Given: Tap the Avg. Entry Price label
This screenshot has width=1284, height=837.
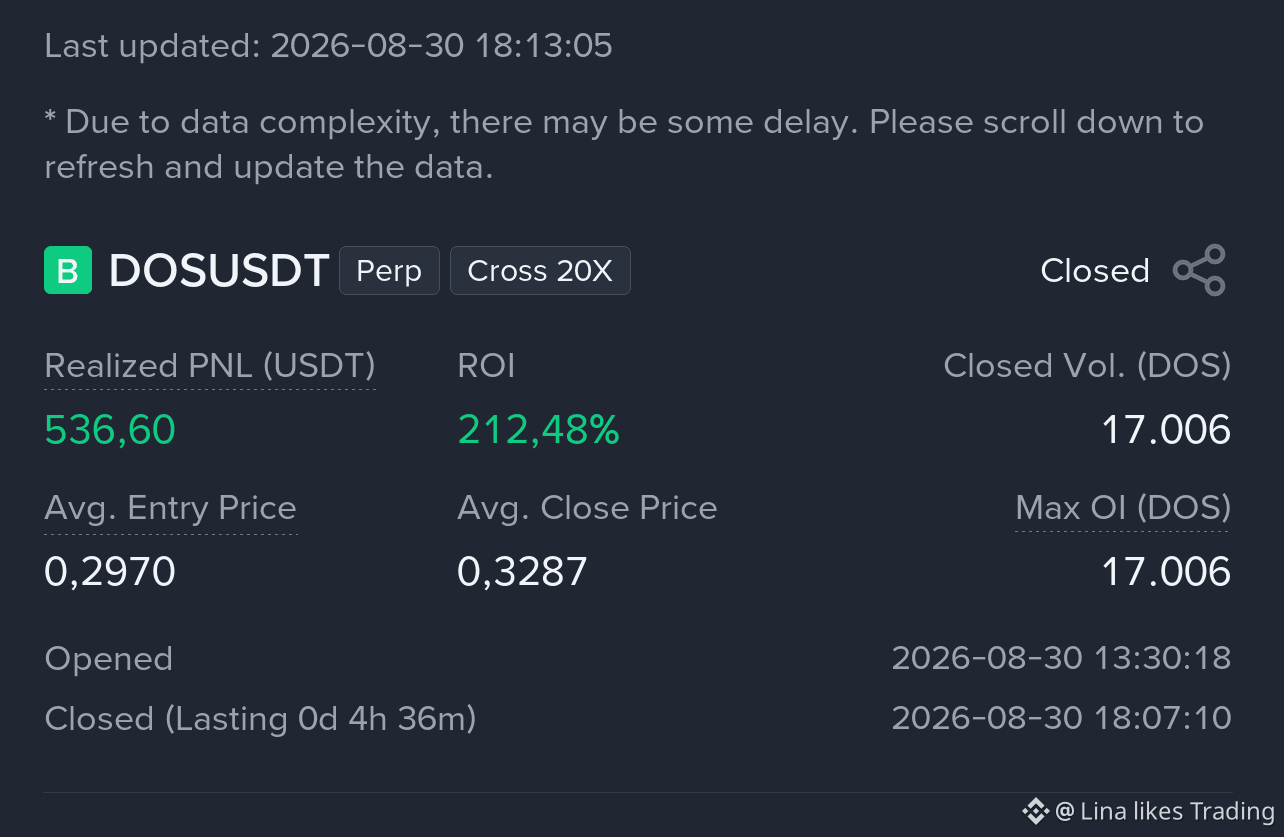Looking at the screenshot, I should [171, 508].
